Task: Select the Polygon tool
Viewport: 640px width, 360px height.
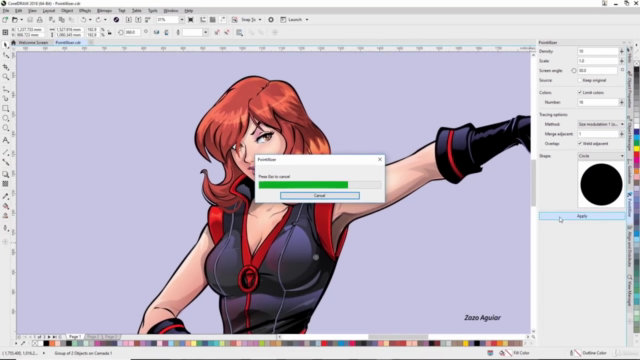Action: point(5,128)
